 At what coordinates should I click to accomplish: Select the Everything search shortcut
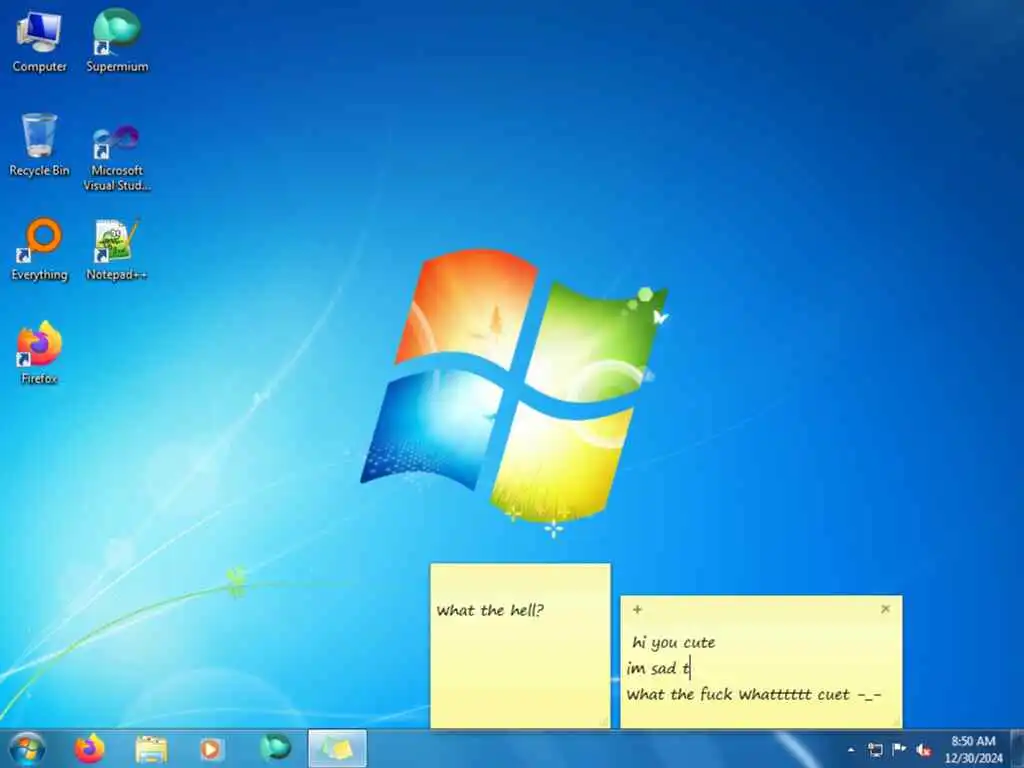coord(39,249)
